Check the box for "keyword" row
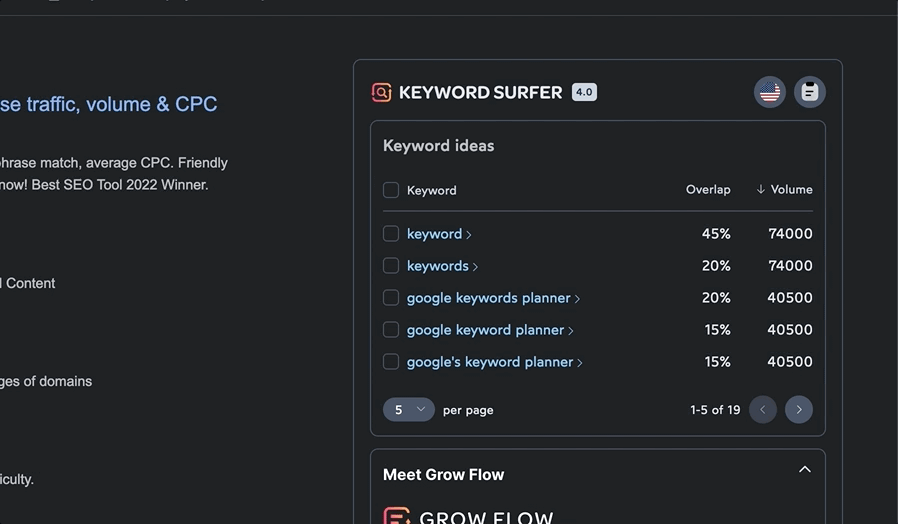 [x=391, y=234]
